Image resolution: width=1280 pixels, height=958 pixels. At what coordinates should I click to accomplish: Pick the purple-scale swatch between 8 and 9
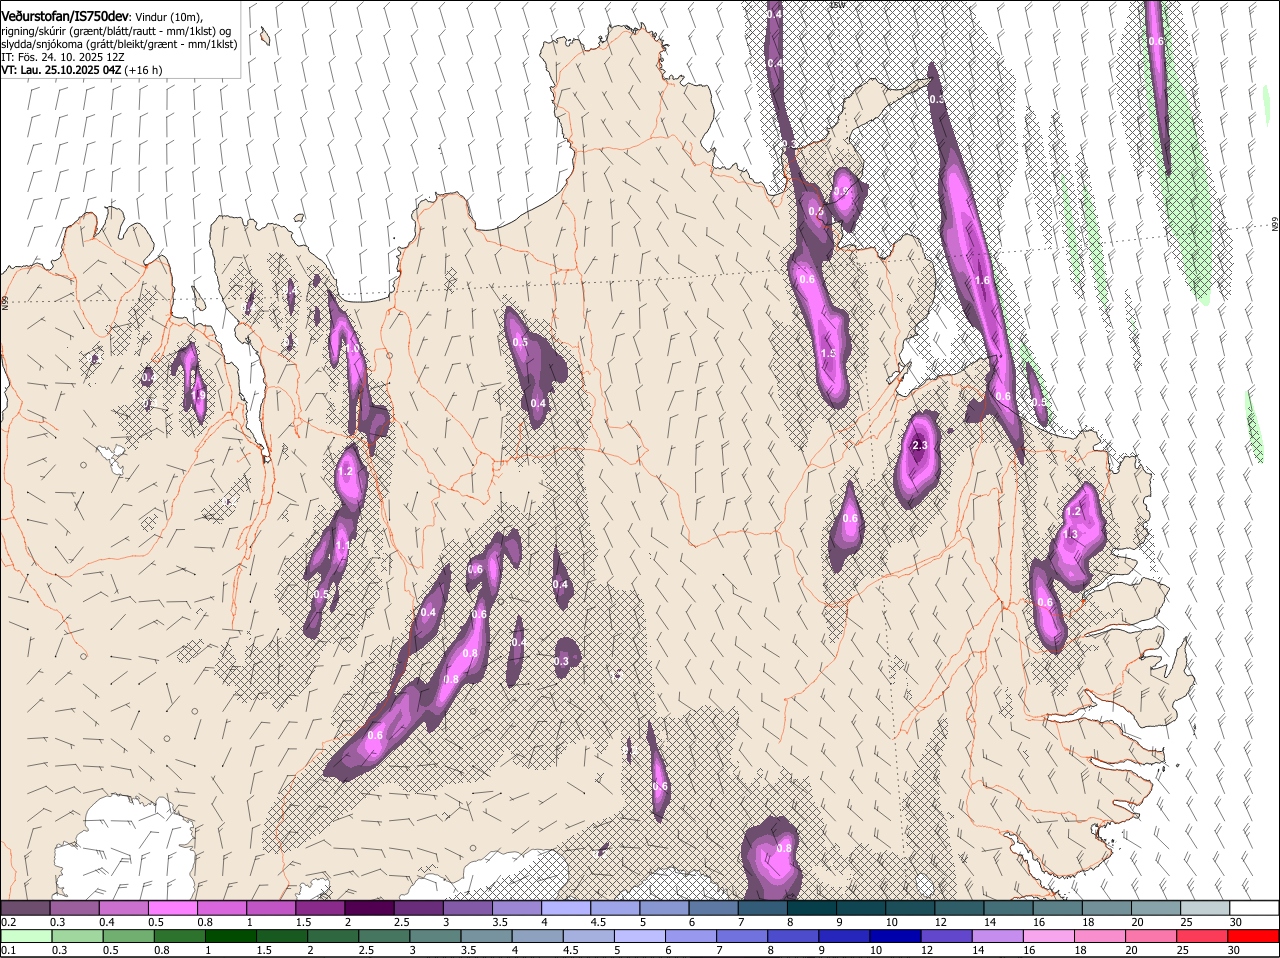click(x=811, y=907)
